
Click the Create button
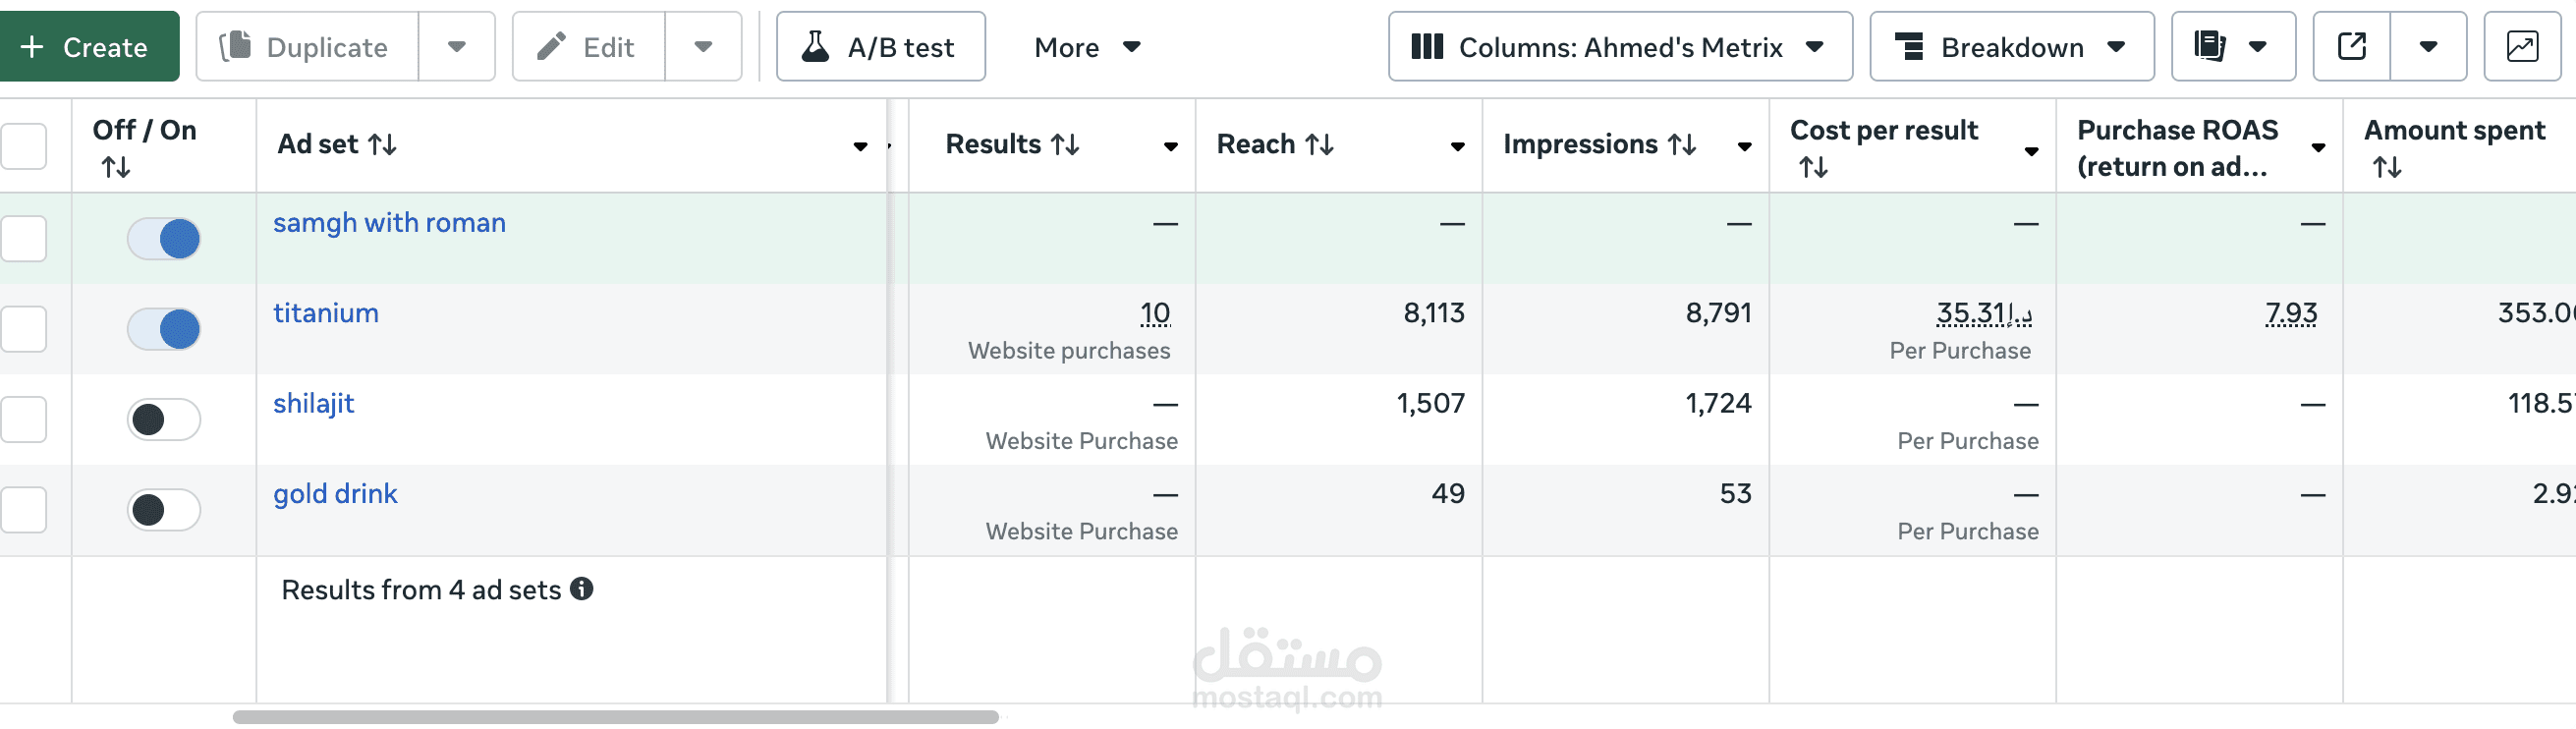coord(88,46)
